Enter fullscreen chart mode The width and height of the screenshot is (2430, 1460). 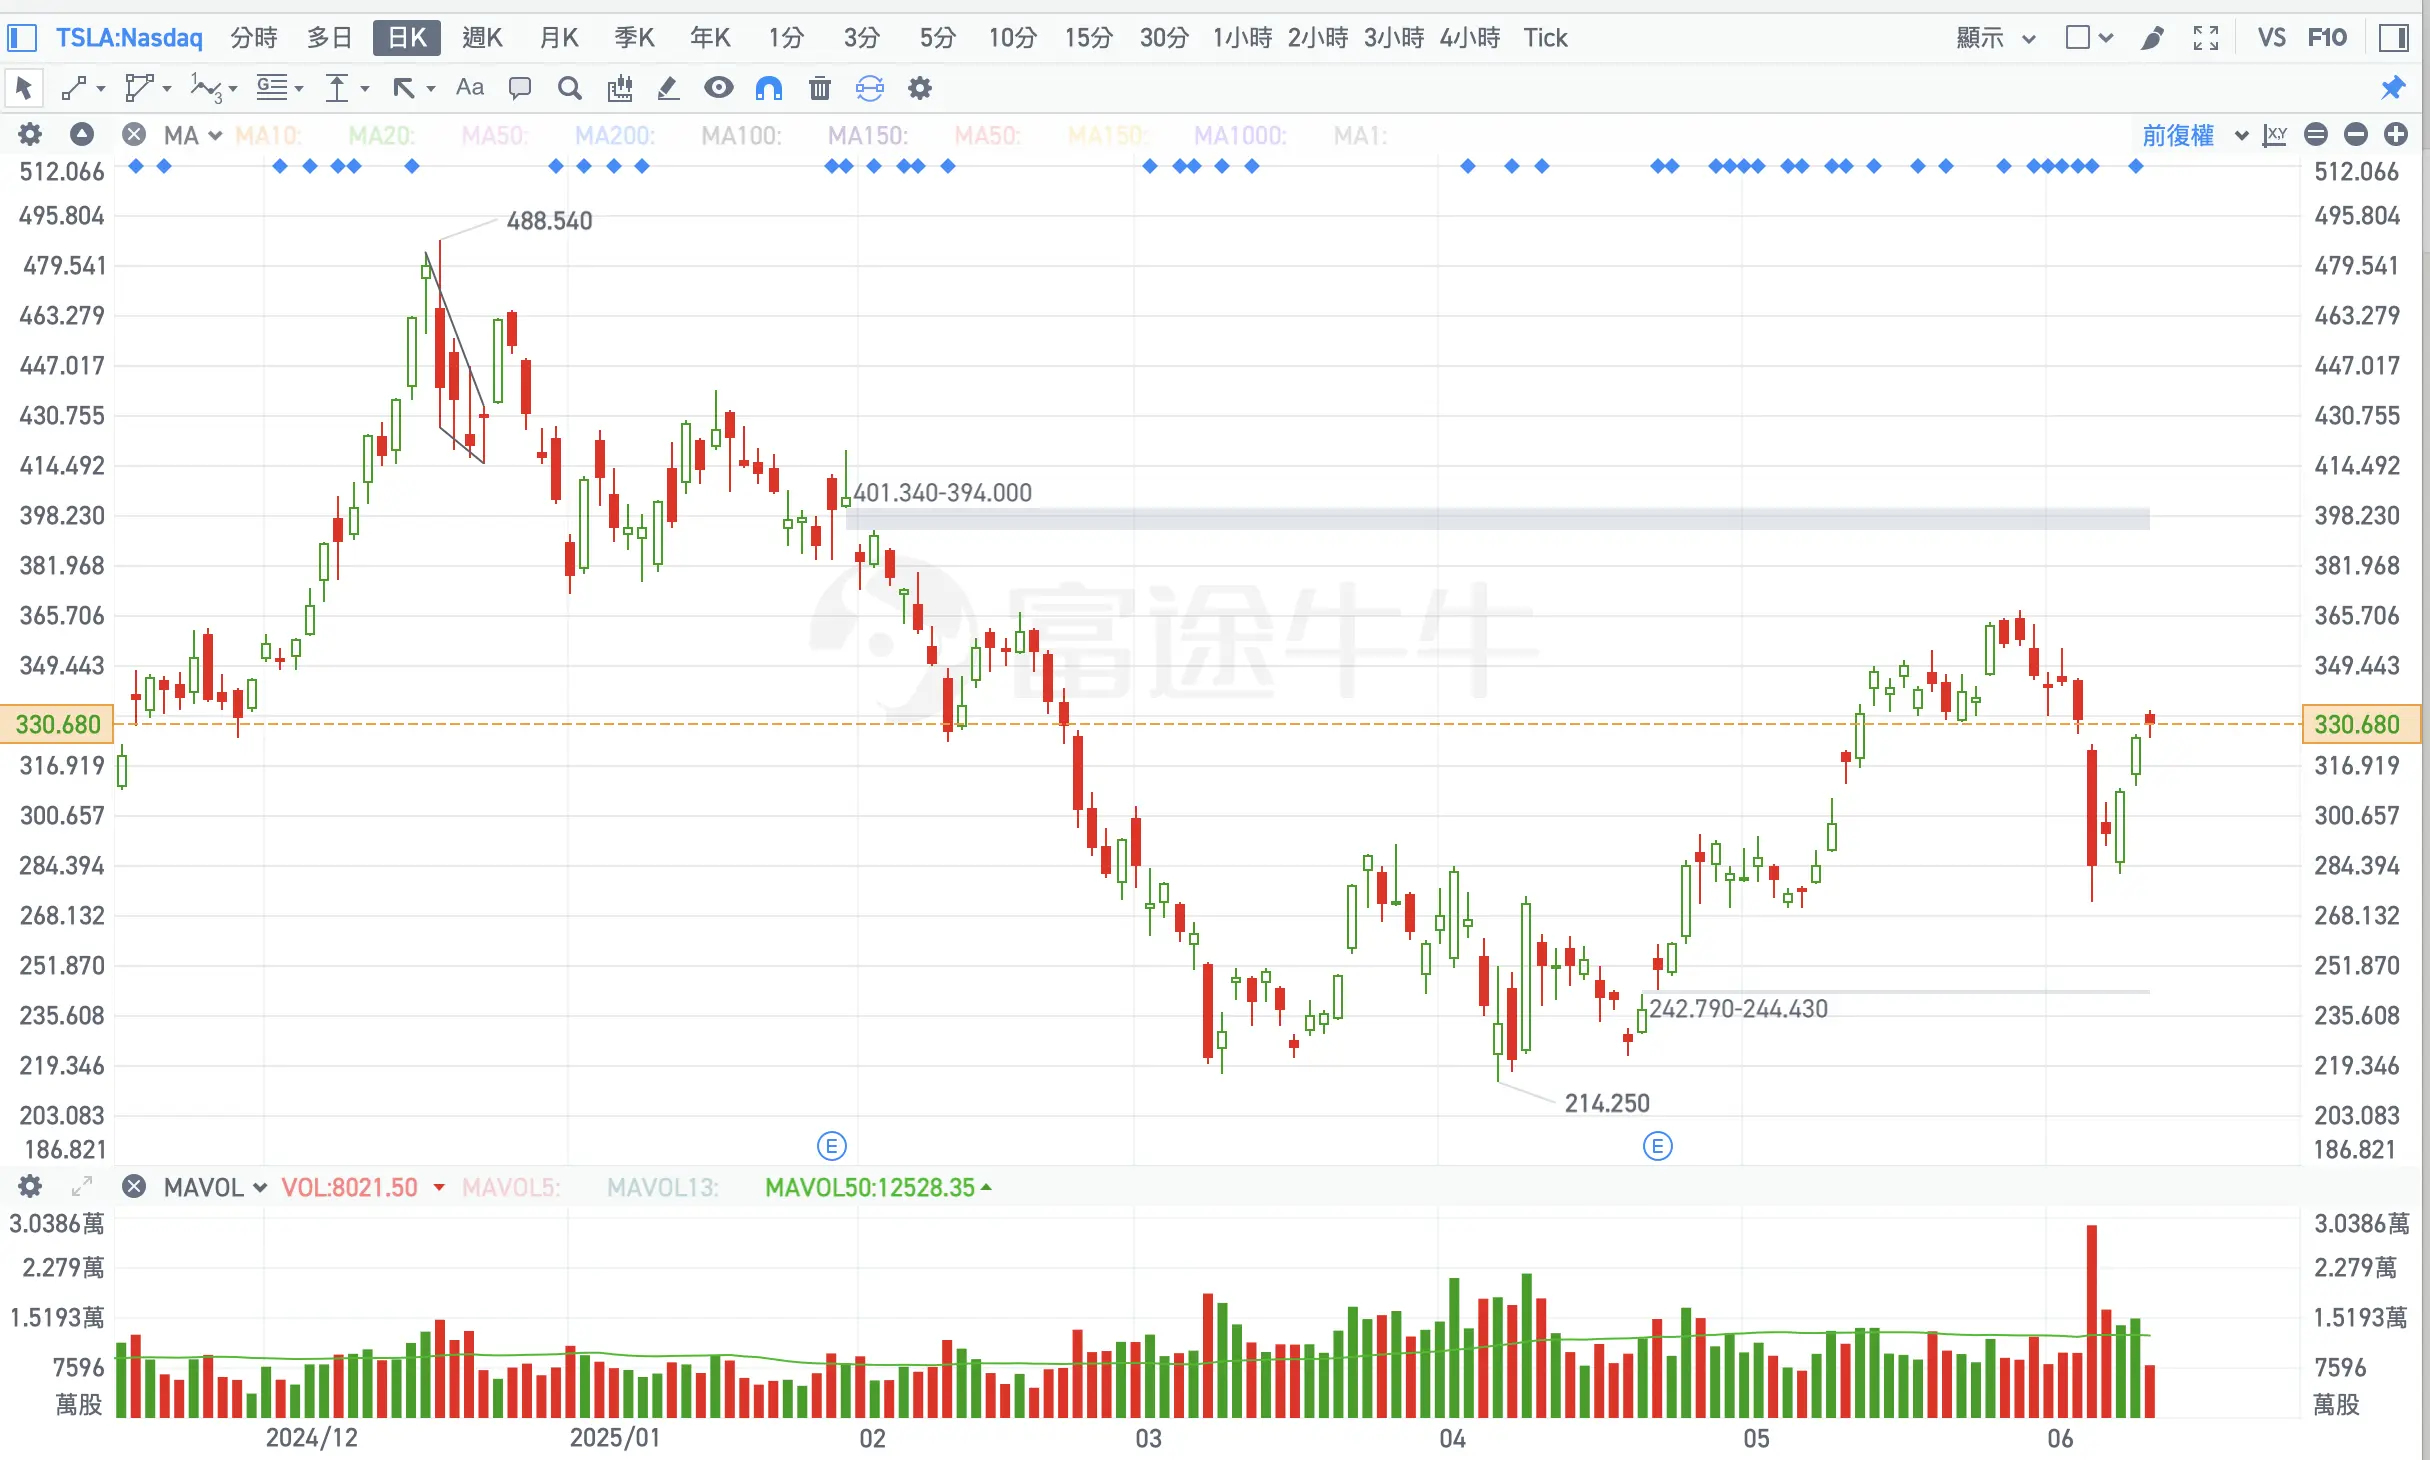(x=2205, y=38)
